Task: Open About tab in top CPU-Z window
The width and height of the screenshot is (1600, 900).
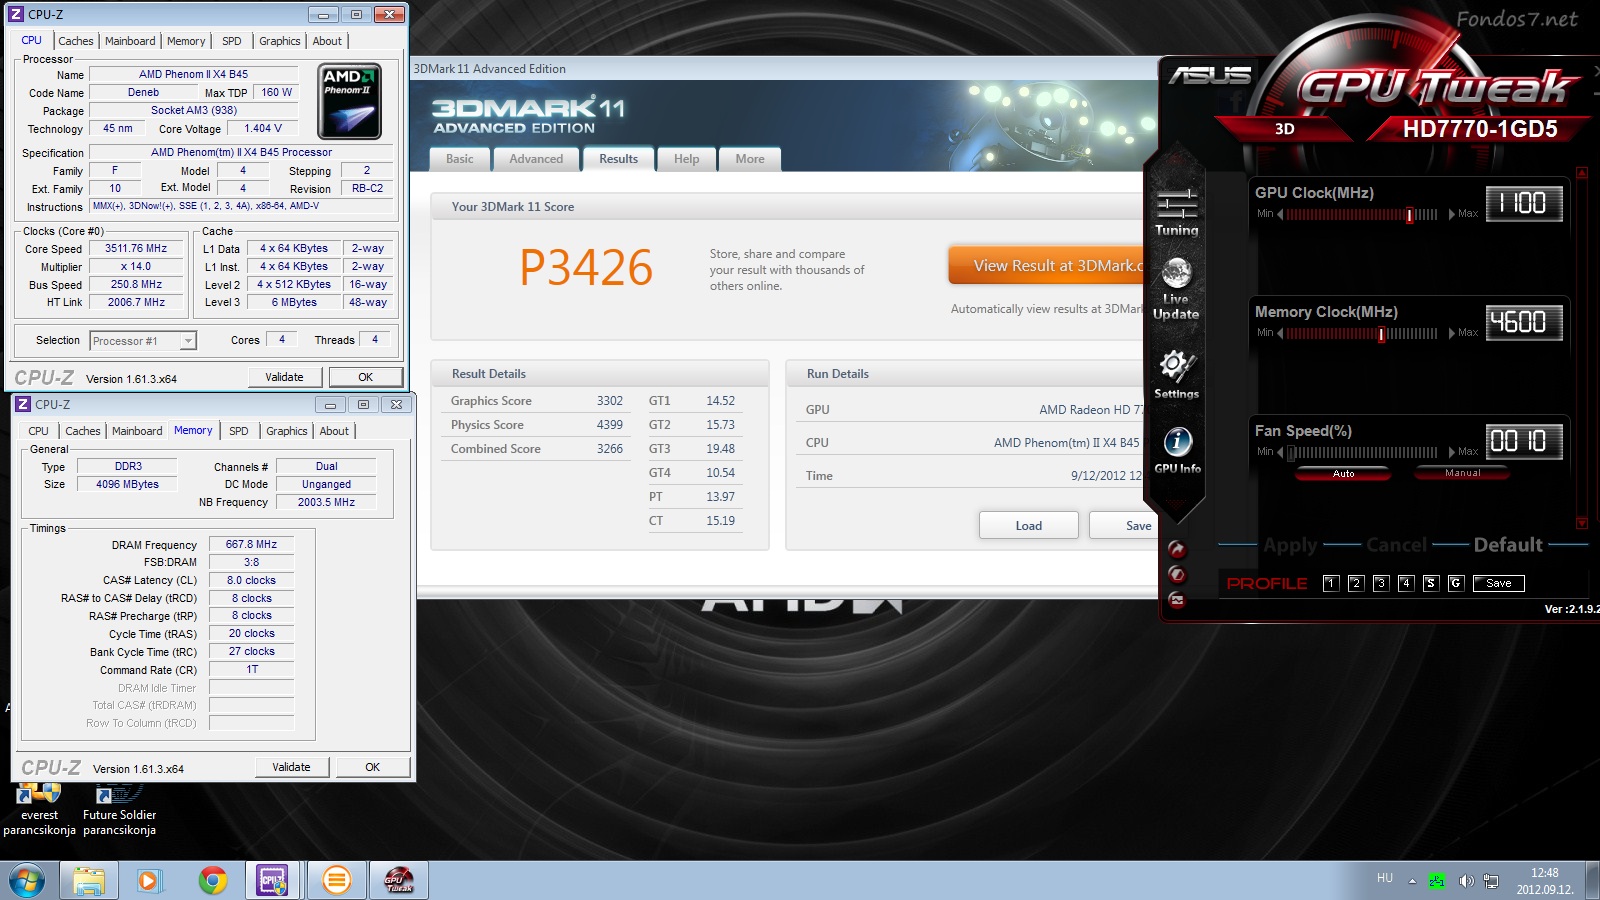Action: click(327, 41)
